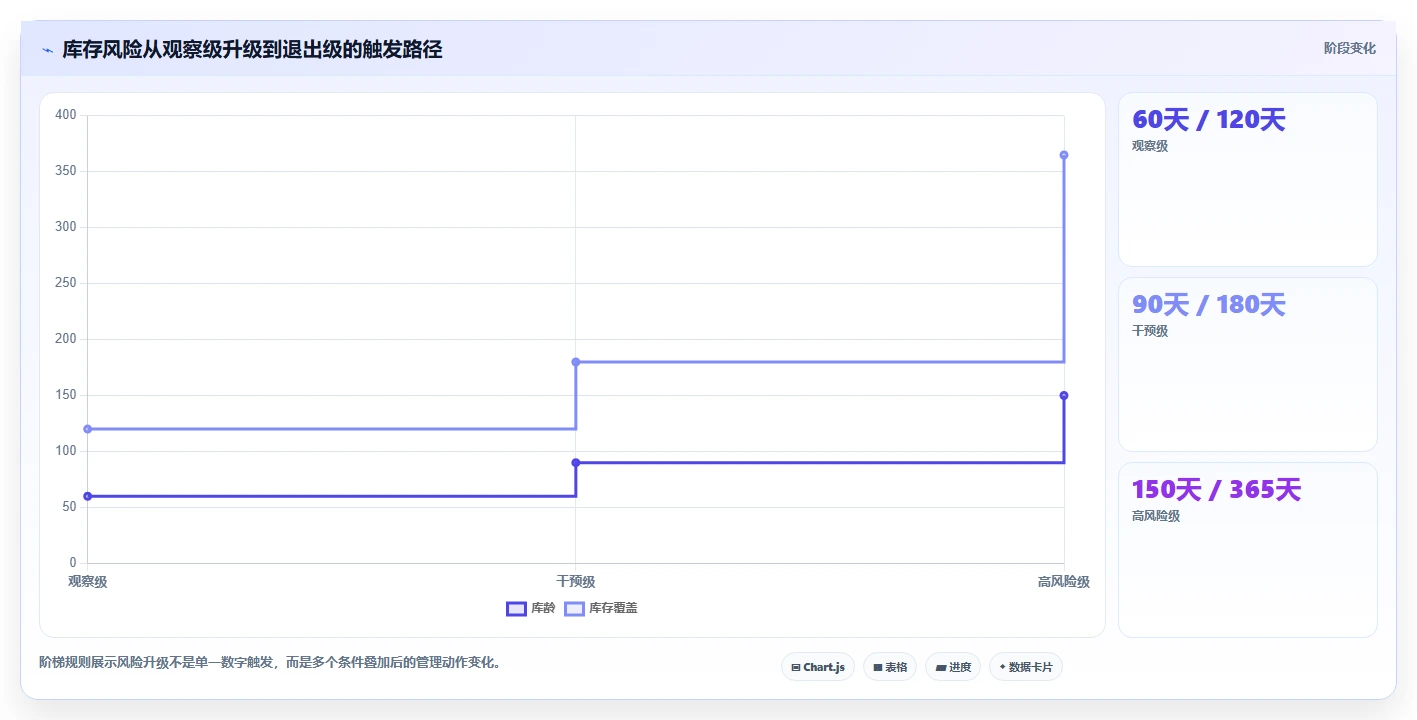Click the 观察级 caption in first card
1417x720 pixels.
1150,146
